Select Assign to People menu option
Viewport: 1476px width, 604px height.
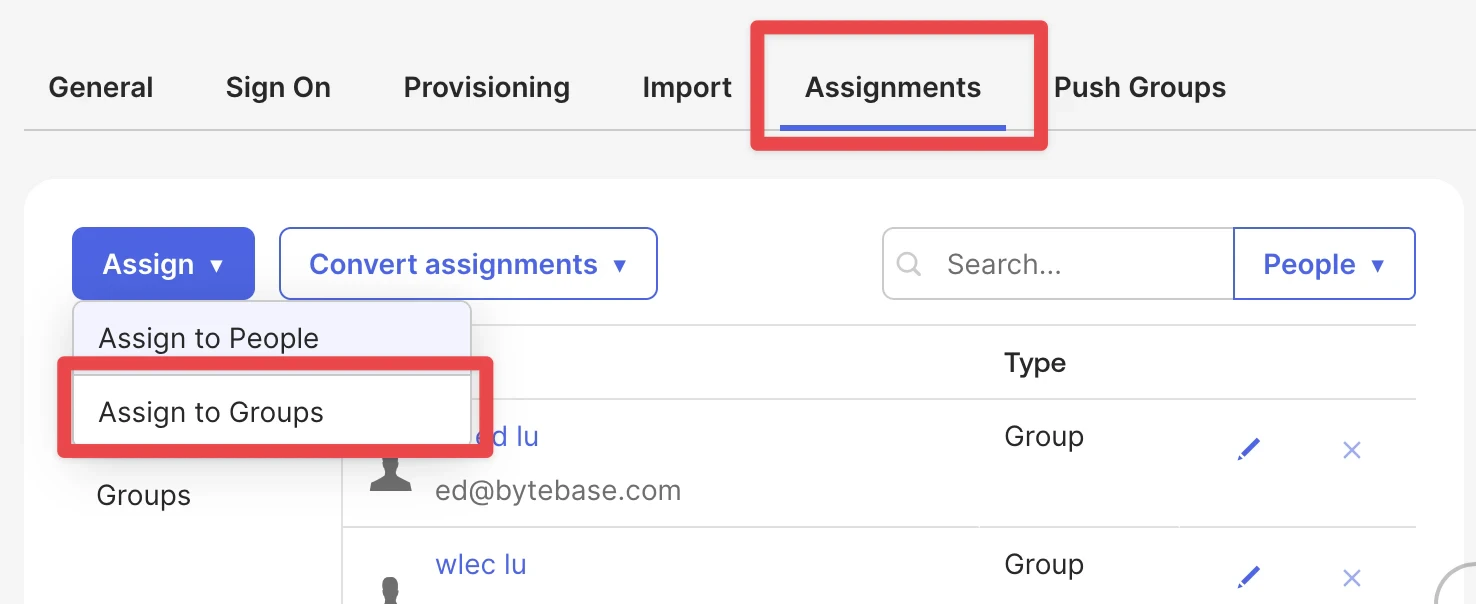[x=208, y=338]
